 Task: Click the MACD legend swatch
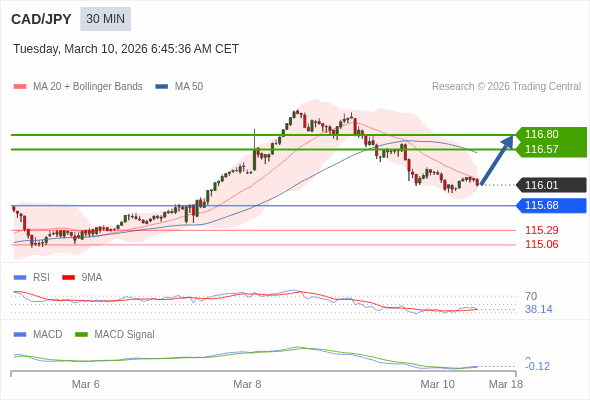[20, 335]
